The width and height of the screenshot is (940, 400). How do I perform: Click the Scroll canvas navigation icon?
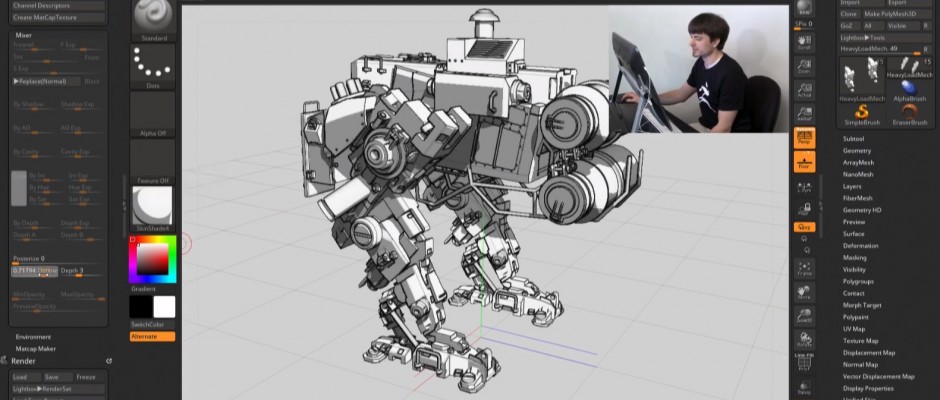(x=804, y=41)
